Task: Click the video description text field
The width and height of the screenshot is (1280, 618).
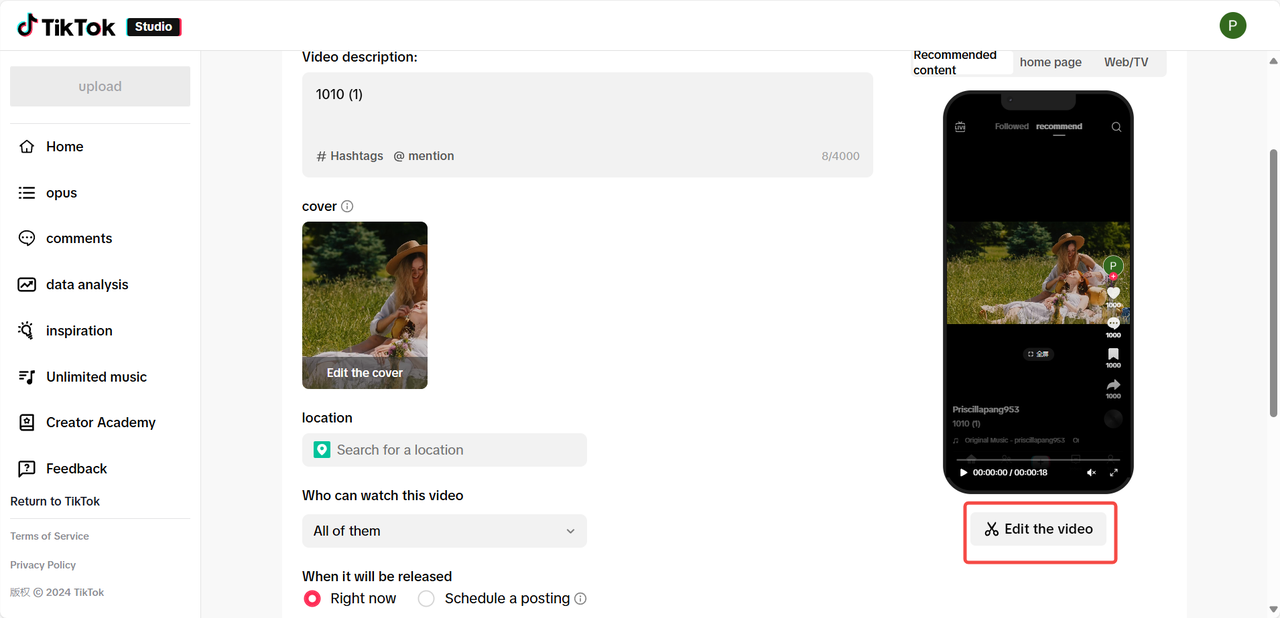Action: click(587, 125)
